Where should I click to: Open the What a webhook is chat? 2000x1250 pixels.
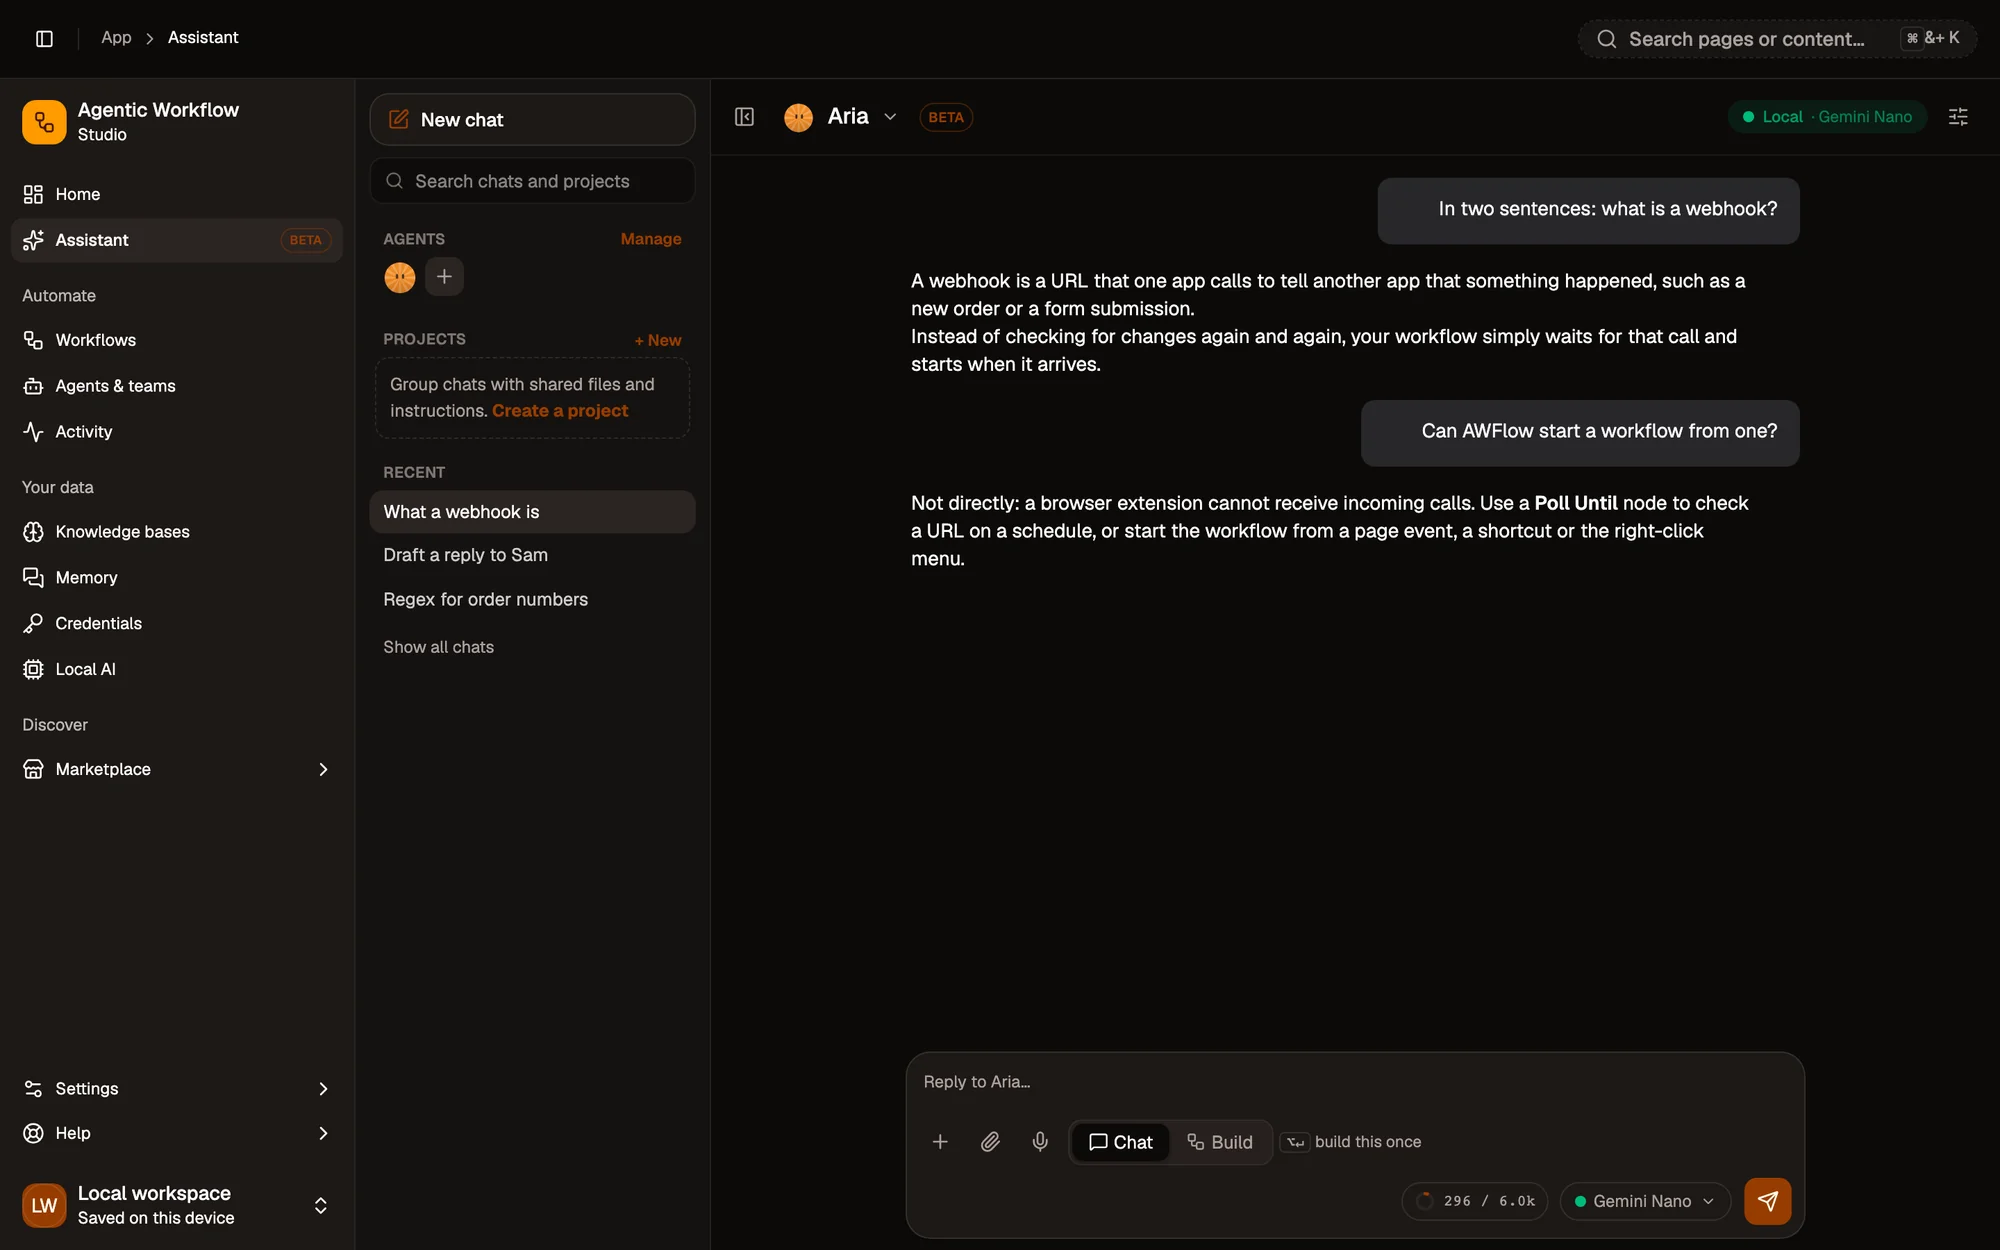pyautogui.click(x=532, y=512)
